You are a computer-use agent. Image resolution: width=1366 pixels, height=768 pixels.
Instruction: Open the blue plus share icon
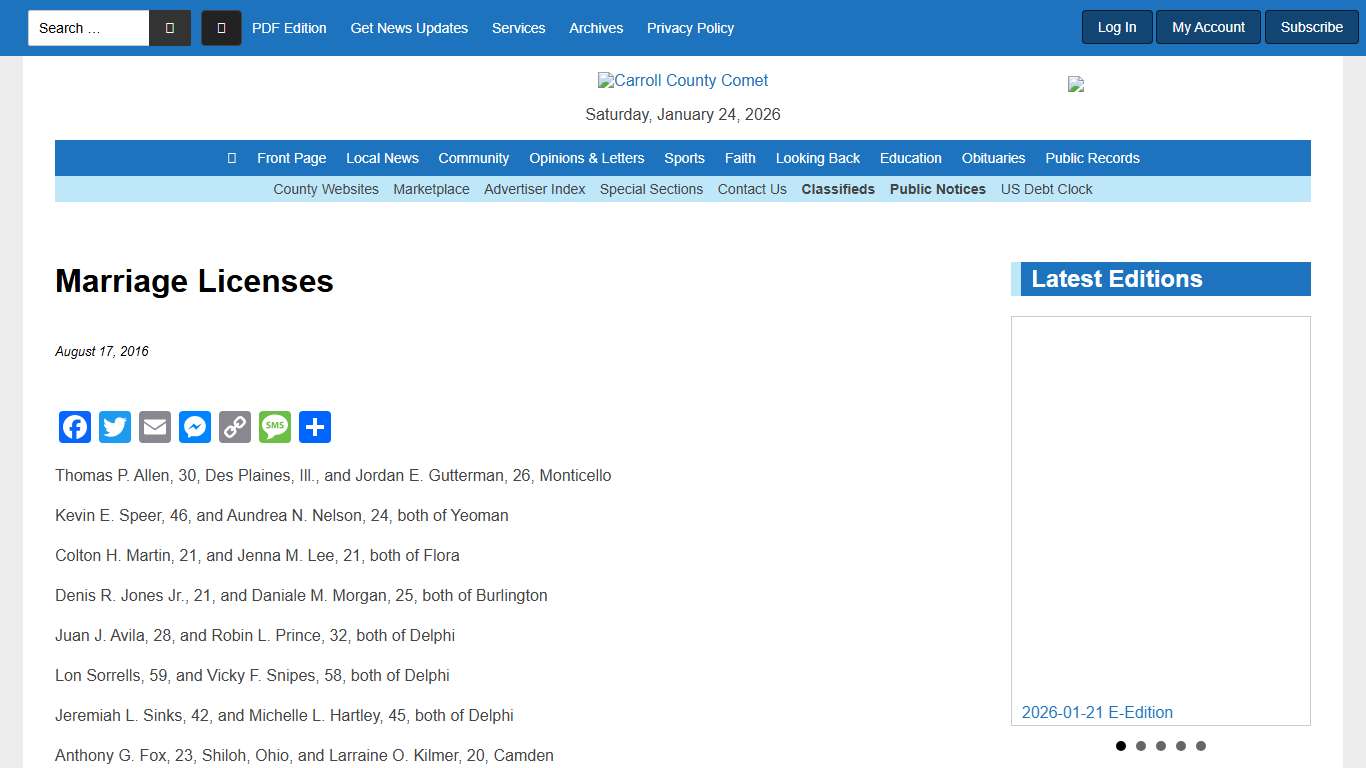[x=315, y=427]
